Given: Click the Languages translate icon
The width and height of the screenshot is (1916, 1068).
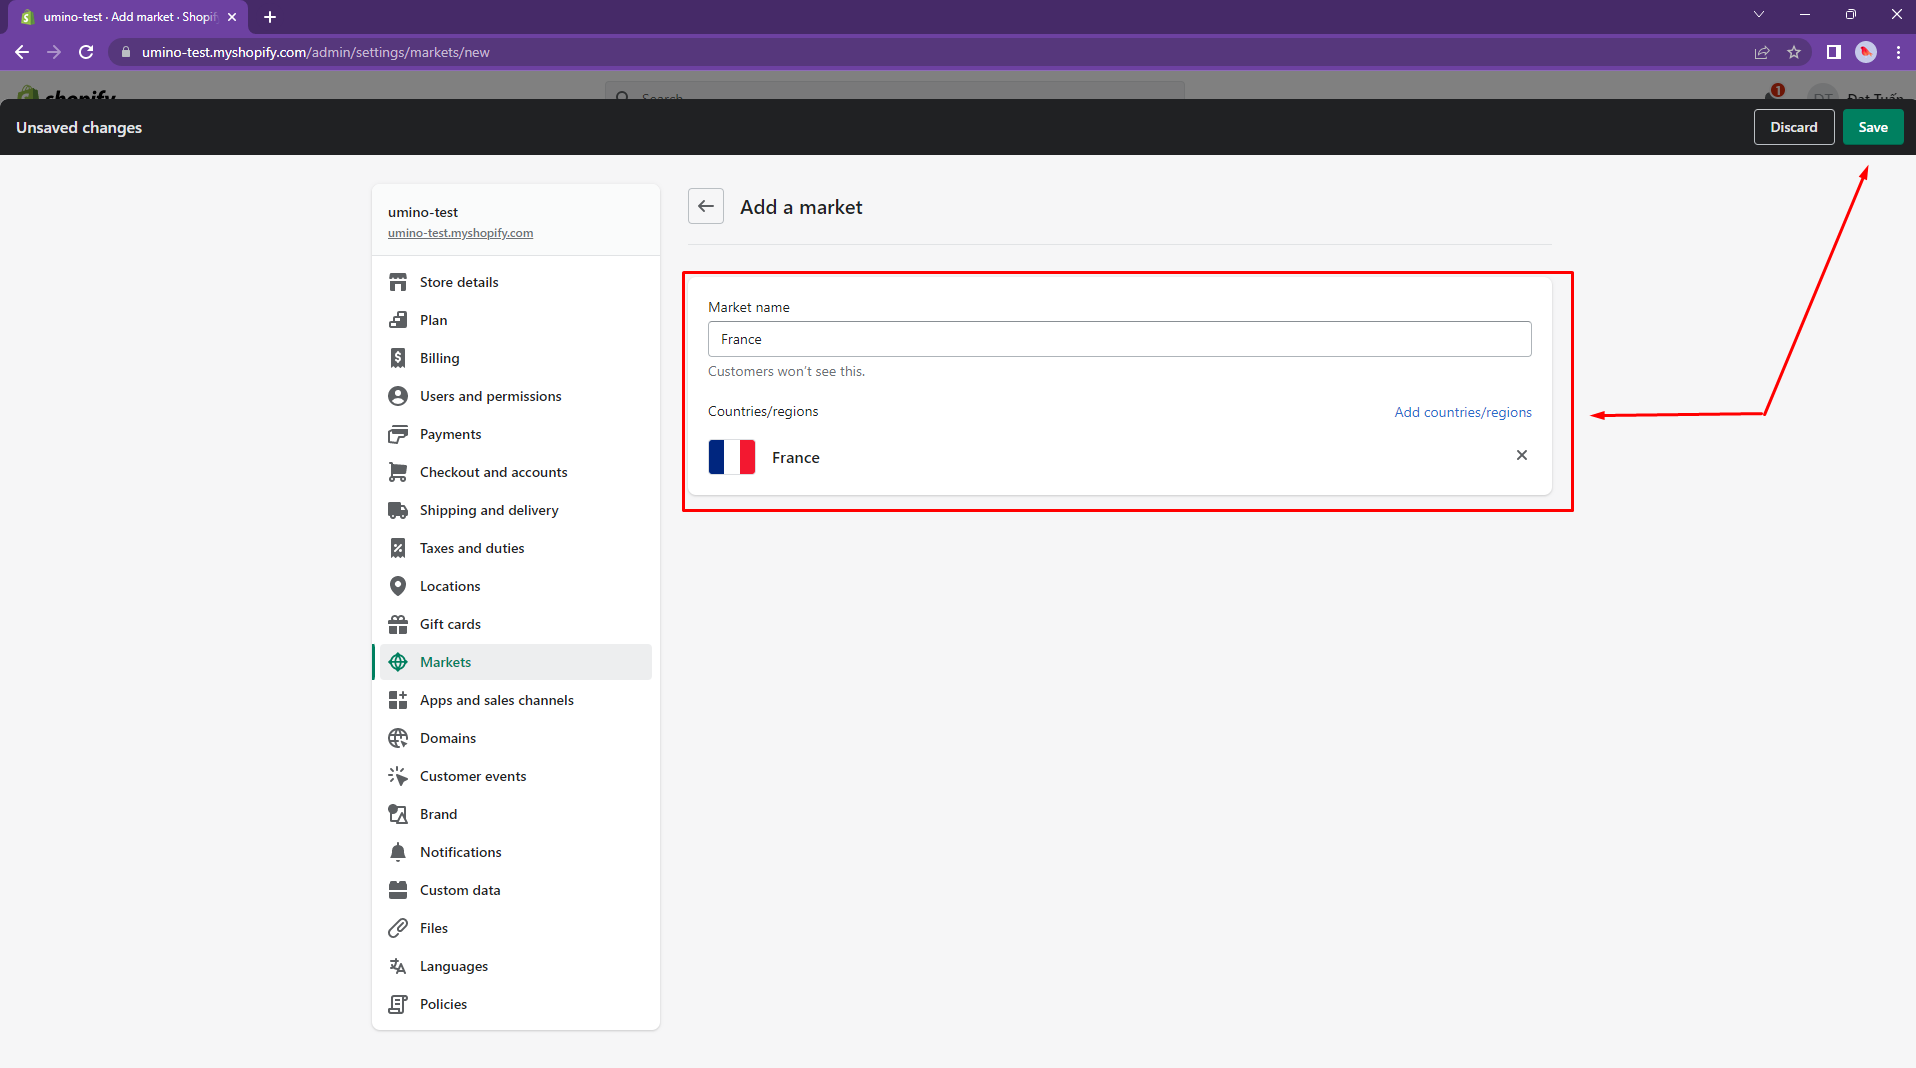Looking at the screenshot, I should tap(398, 966).
